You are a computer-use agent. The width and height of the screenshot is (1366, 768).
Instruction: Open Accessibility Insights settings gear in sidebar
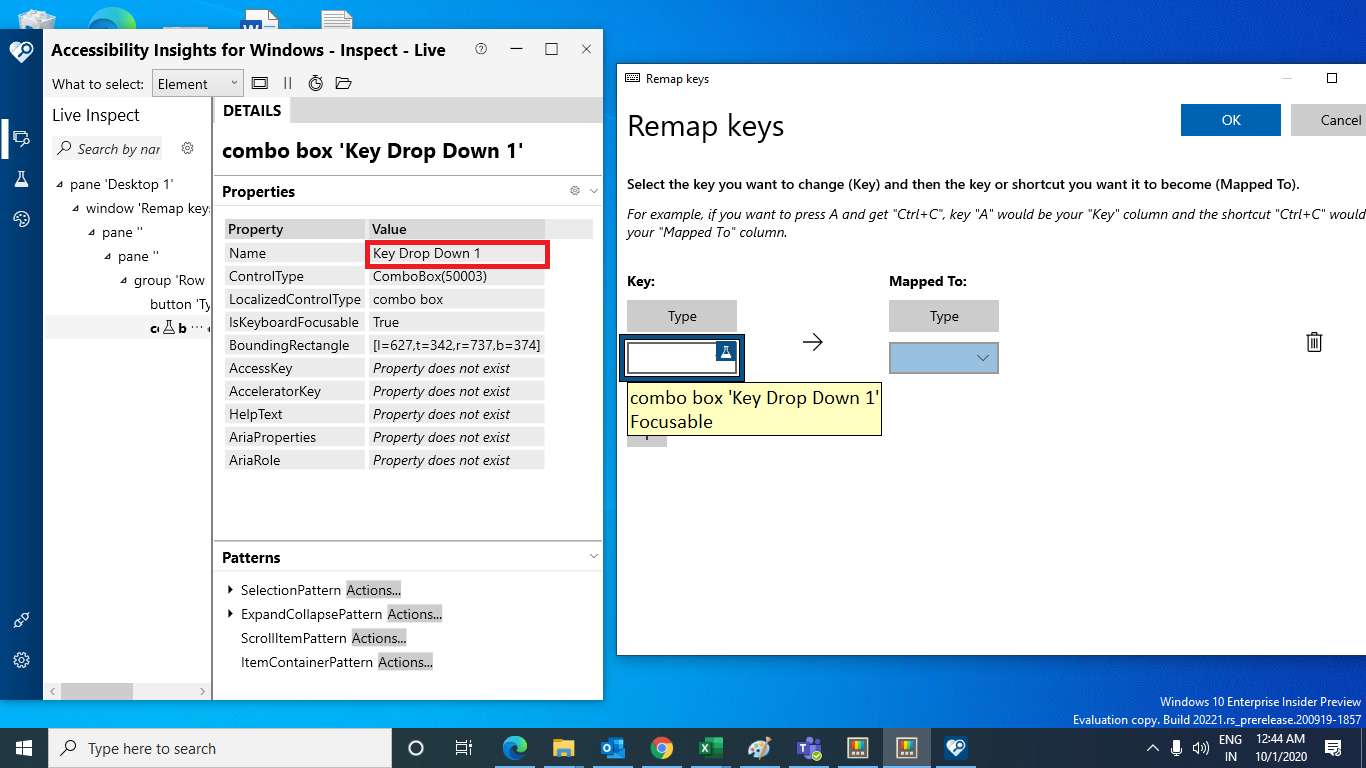click(x=22, y=660)
